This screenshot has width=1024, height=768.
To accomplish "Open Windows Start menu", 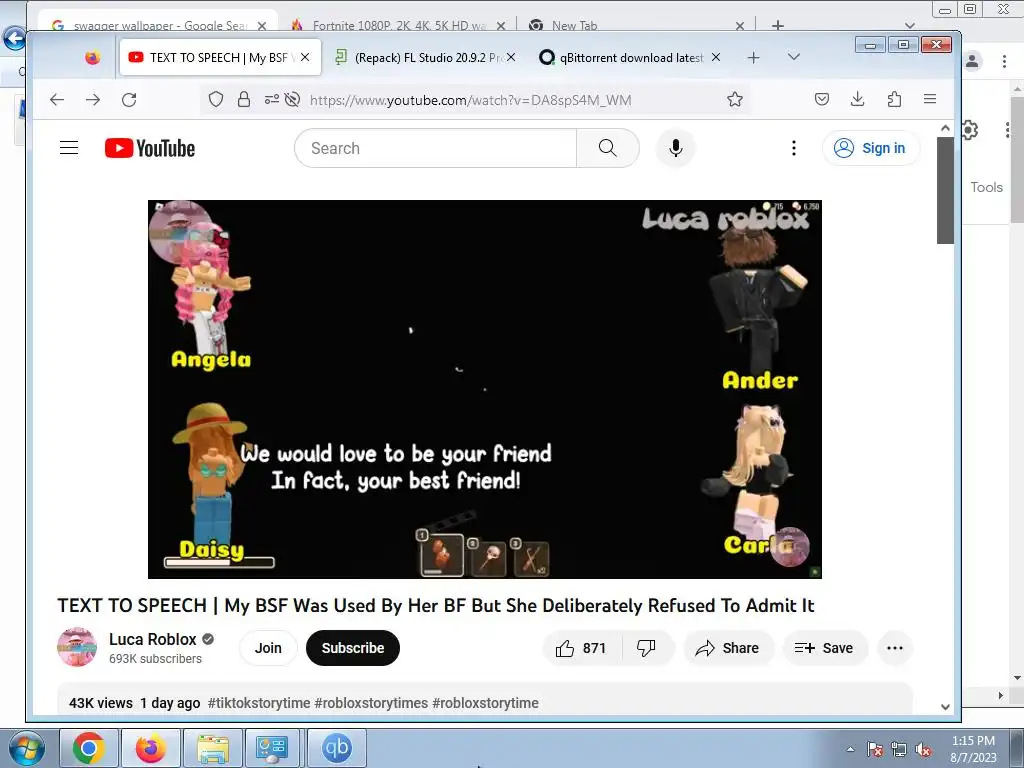I will coord(26,748).
